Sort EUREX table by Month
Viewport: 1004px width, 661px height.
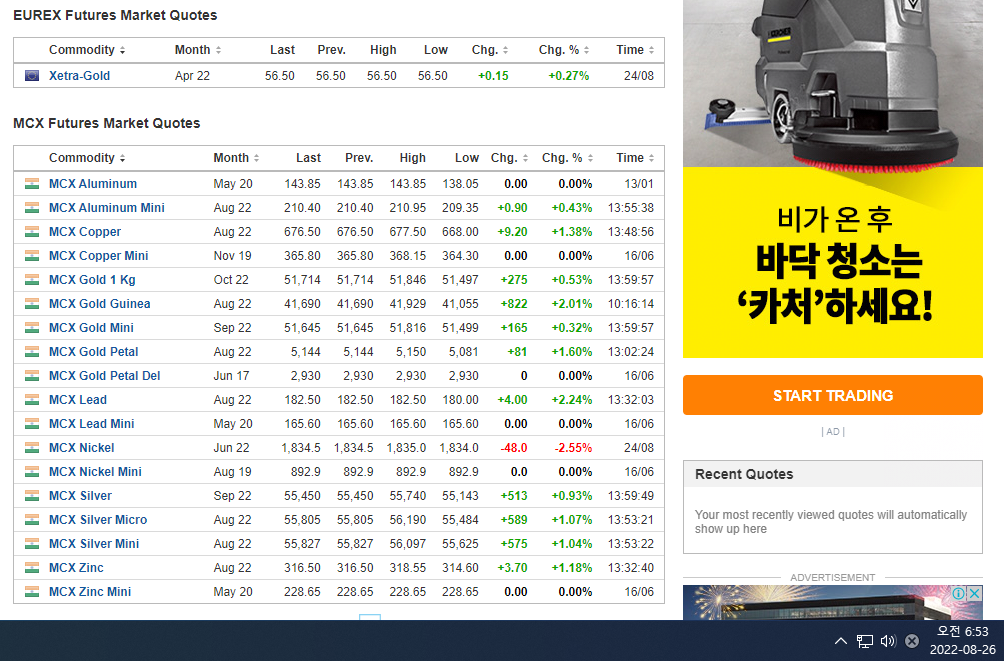coord(198,50)
